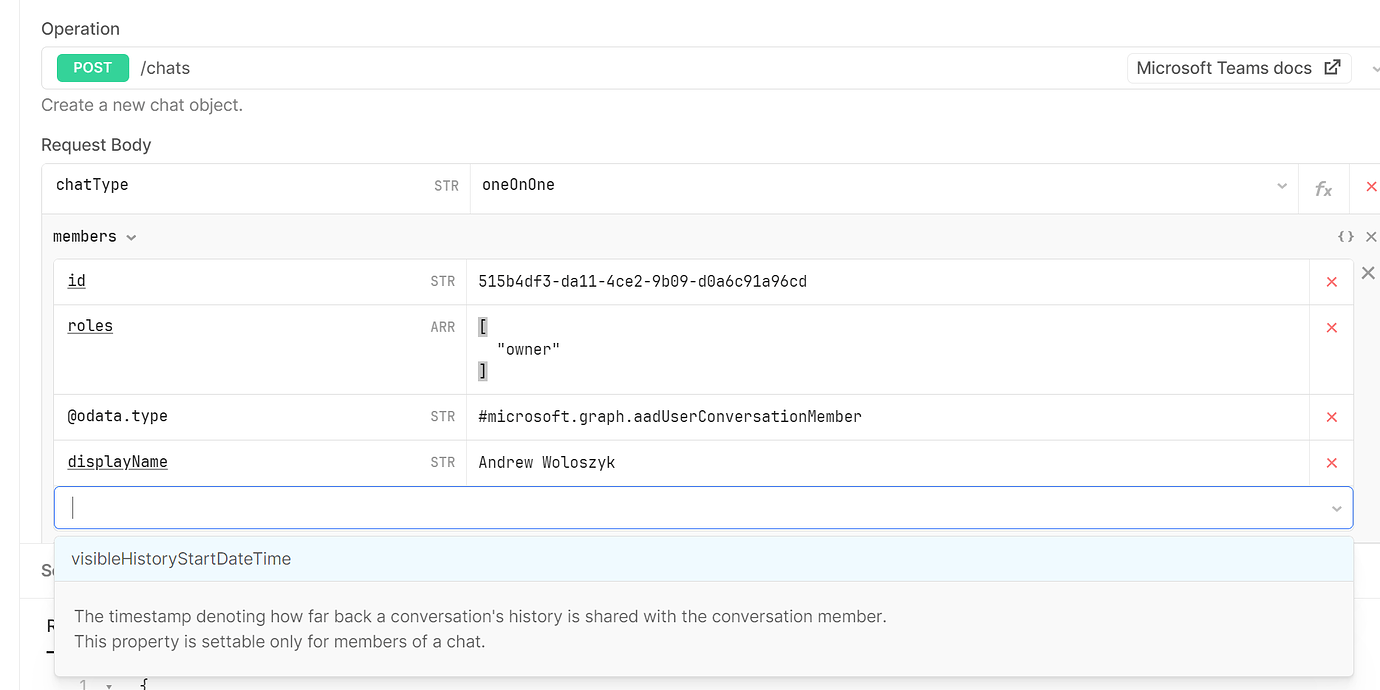
Task: Remove the @odata.type field row
Action: [x=1331, y=417]
